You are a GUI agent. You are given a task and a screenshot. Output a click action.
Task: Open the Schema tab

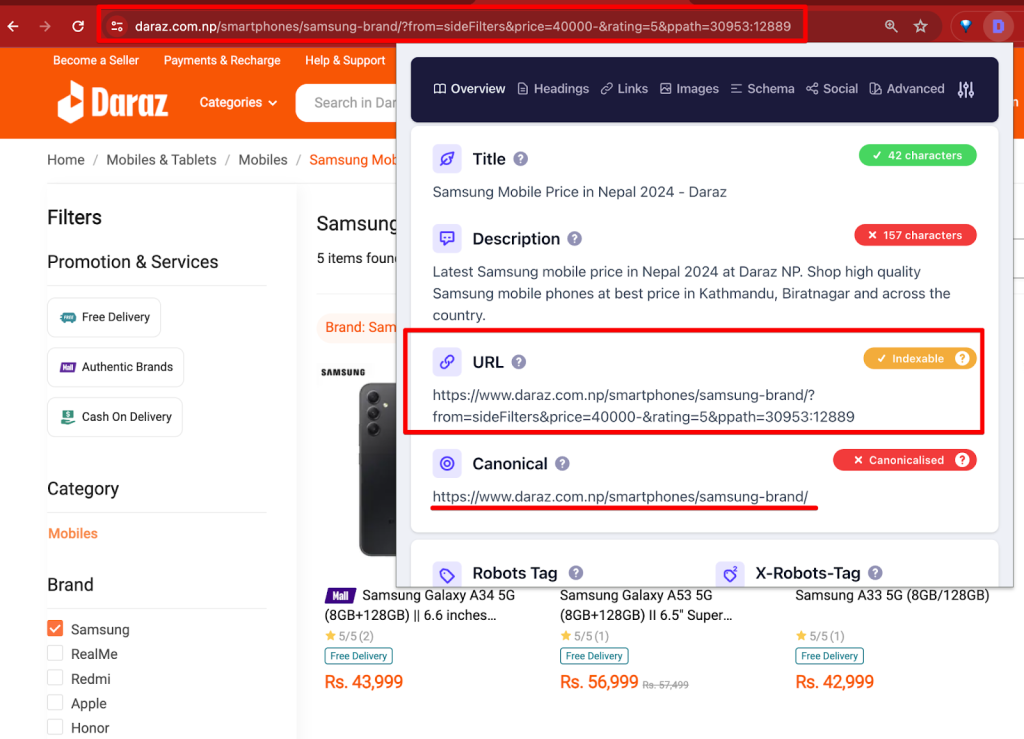762,89
